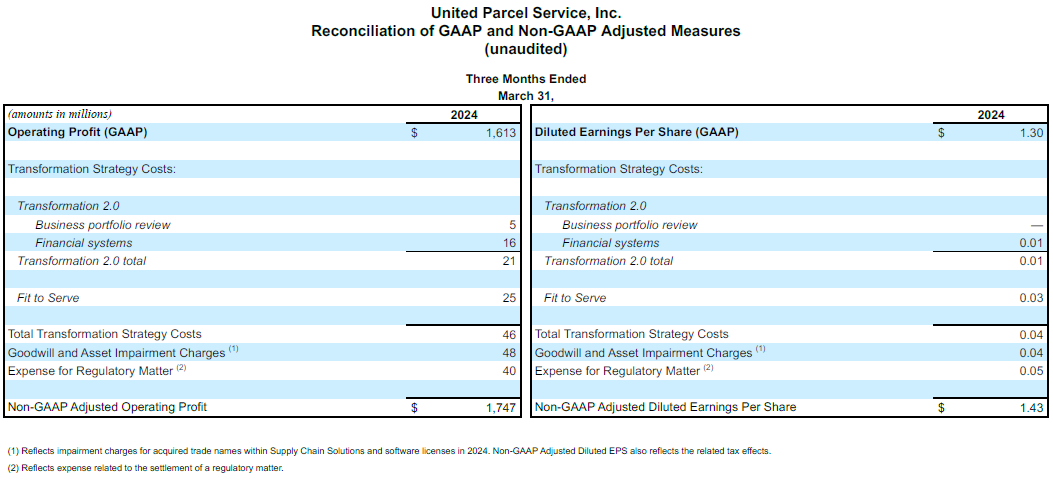Viewport: 1053px width, 480px height.
Task: Click 0.04 value for total transformation costs
Action: click(x=1032, y=334)
